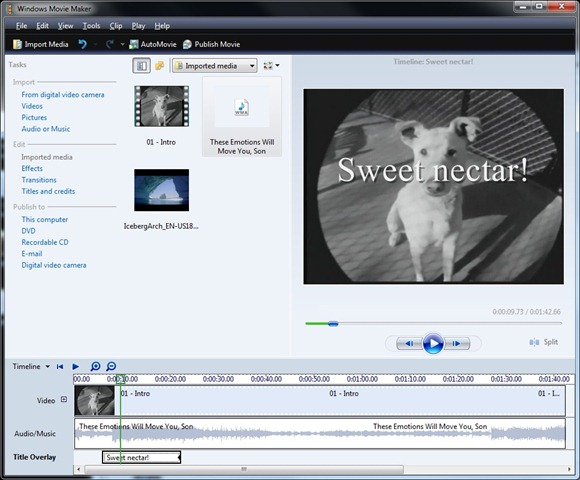
Task: Expand the Video track plus box
Action: 64,399
